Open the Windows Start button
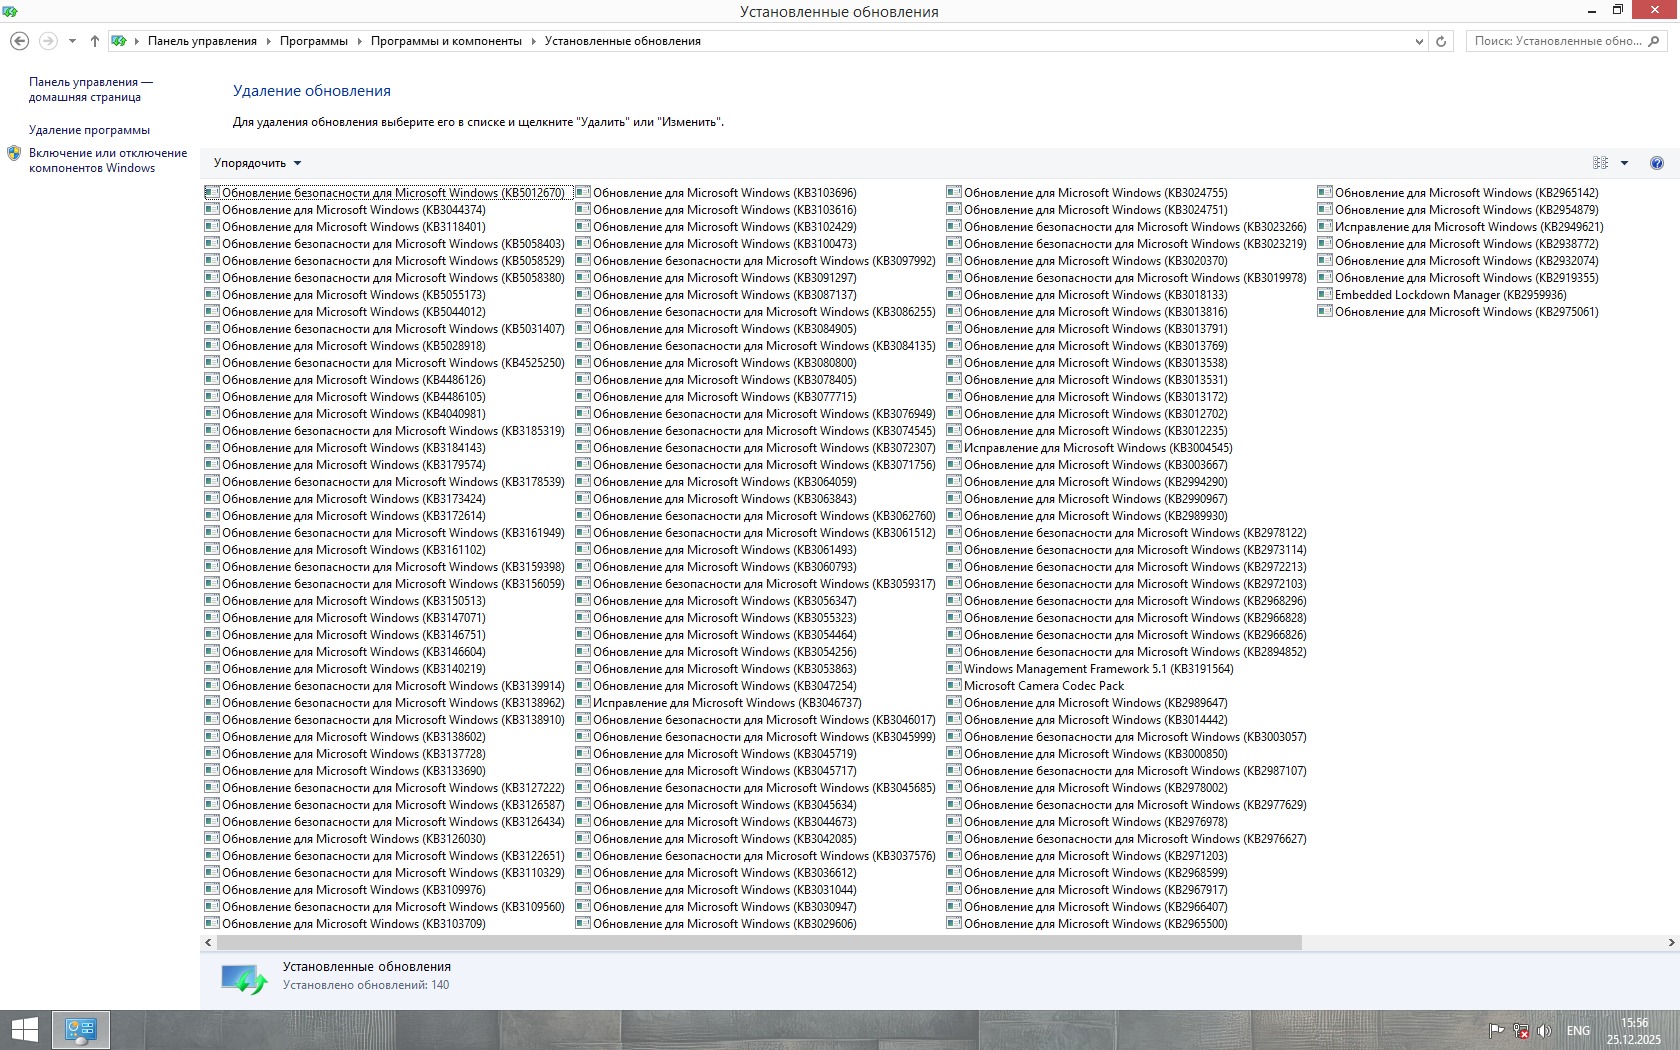This screenshot has width=1680, height=1050. click(24, 1030)
